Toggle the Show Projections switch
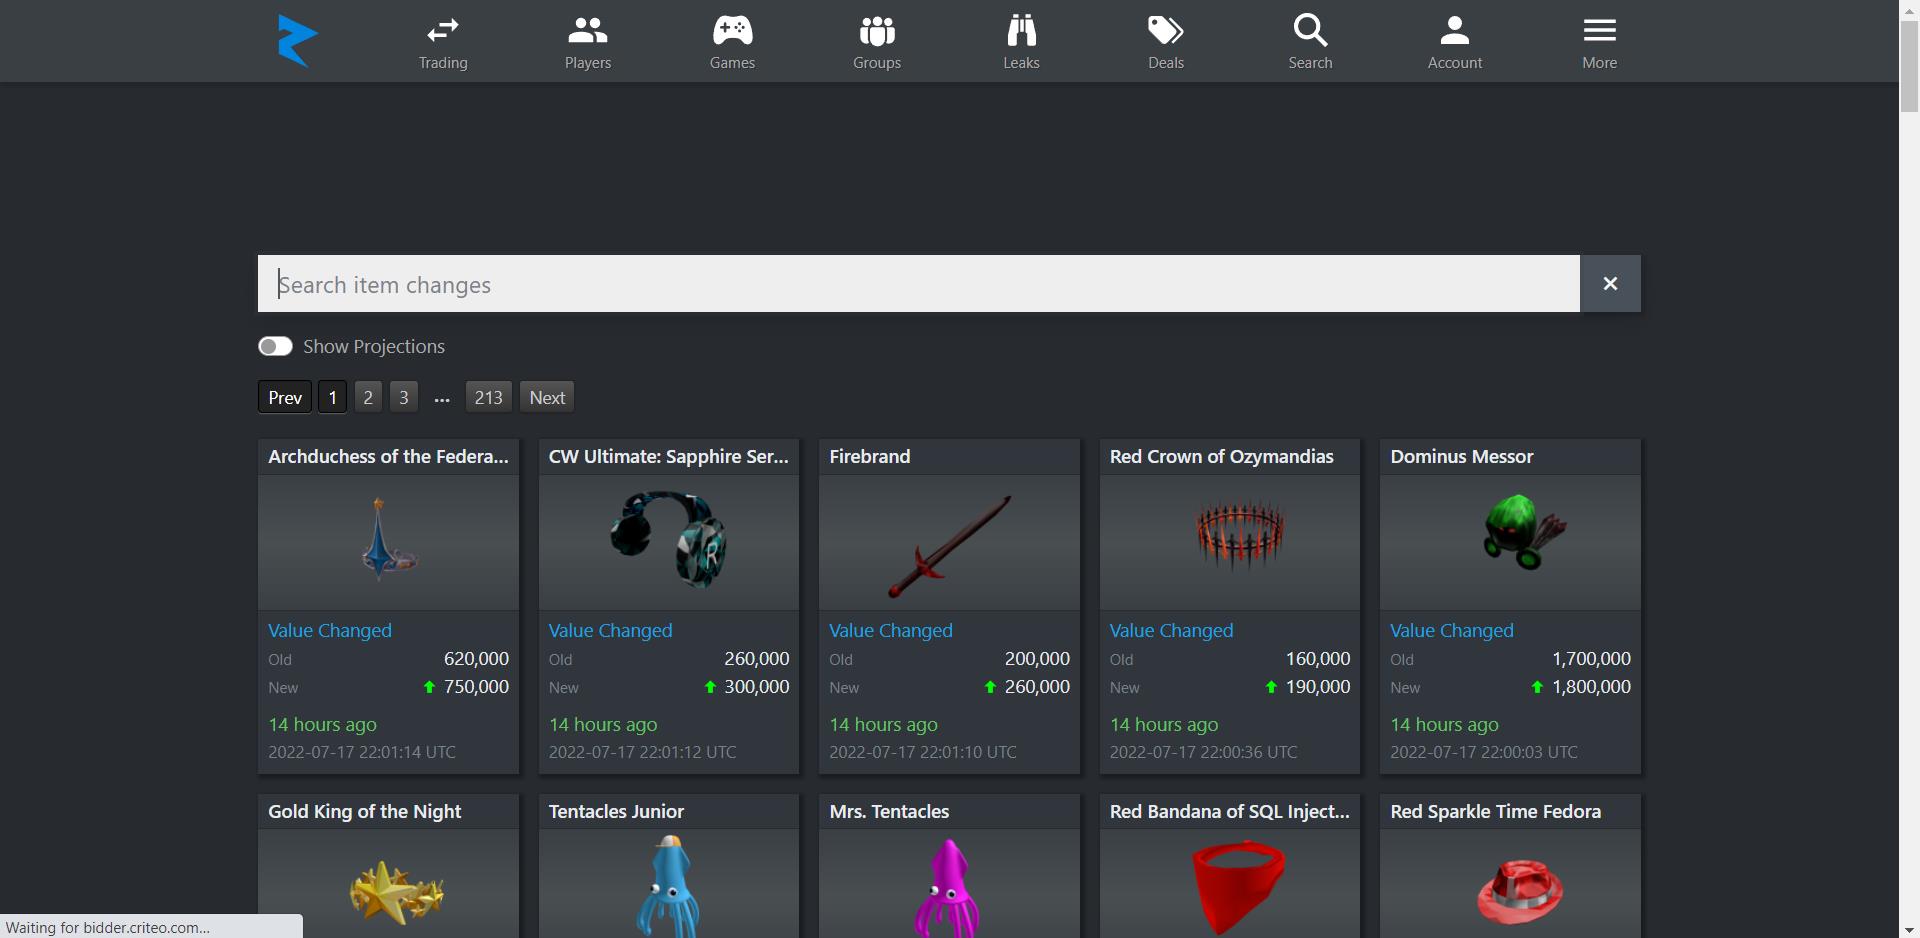 point(275,346)
